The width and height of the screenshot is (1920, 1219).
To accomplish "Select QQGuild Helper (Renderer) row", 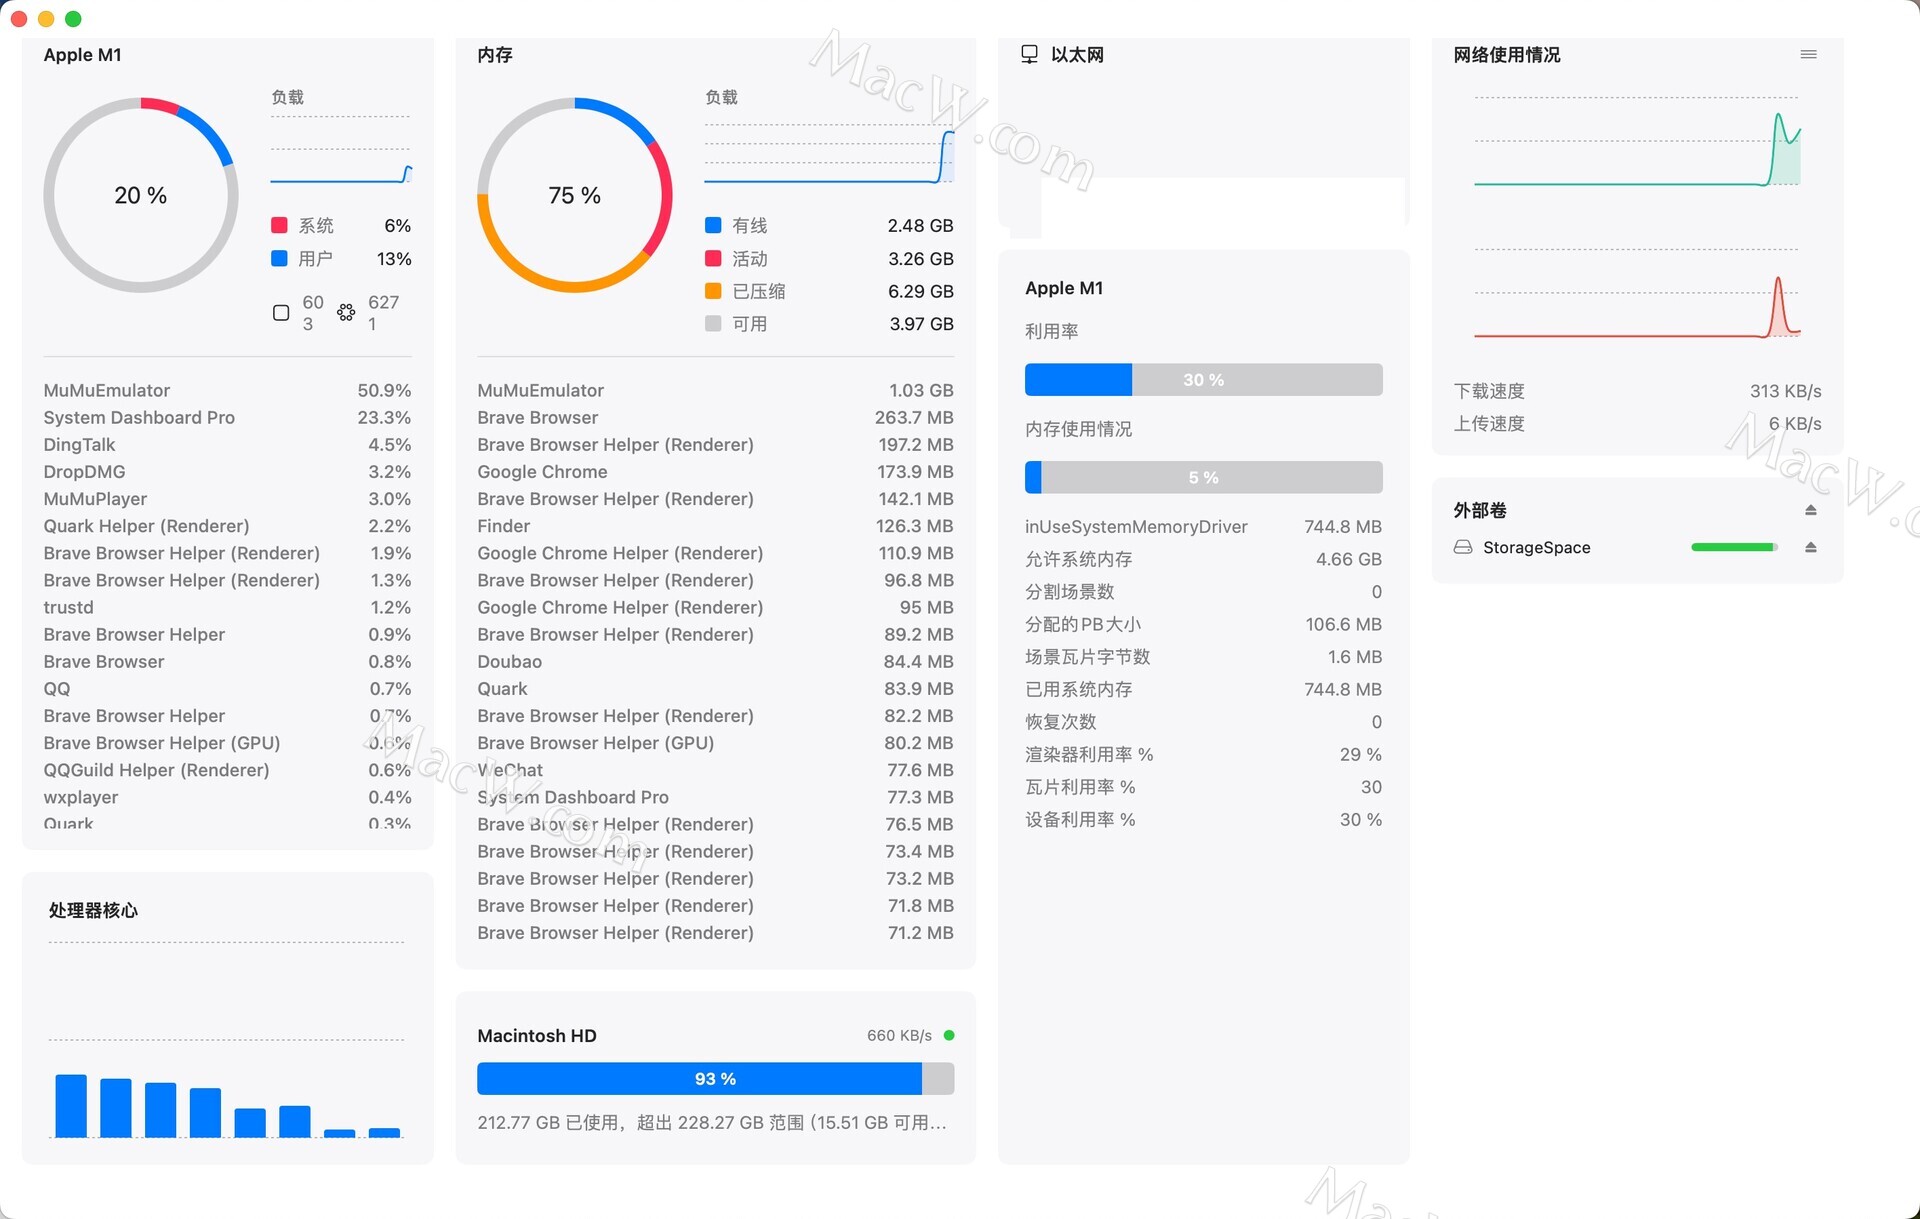I will [x=227, y=770].
